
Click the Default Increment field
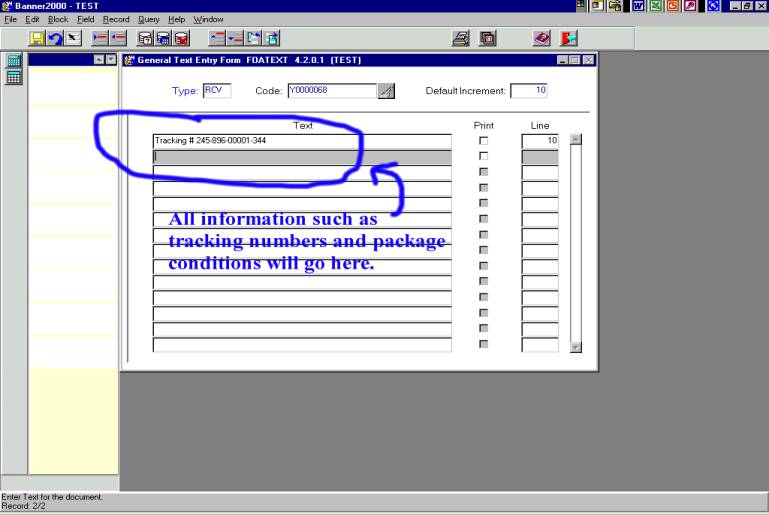tap(529, 91)
